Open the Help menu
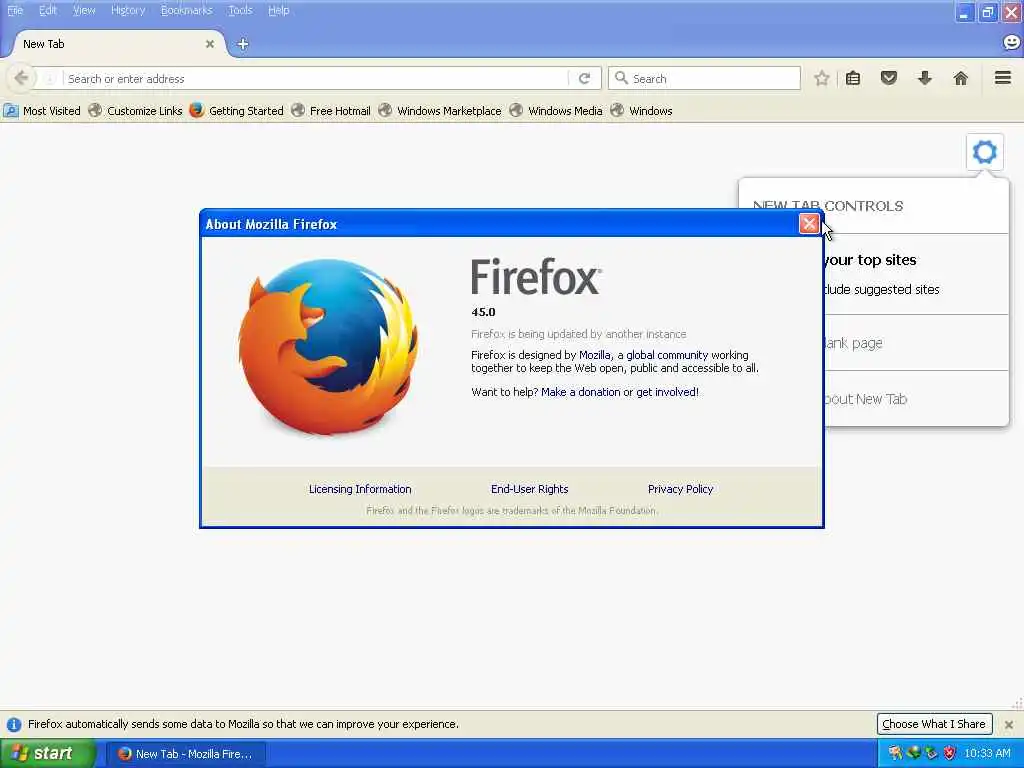Image resolution: width=1024 pixels, height=768 pixels. [x=279, y=10]
